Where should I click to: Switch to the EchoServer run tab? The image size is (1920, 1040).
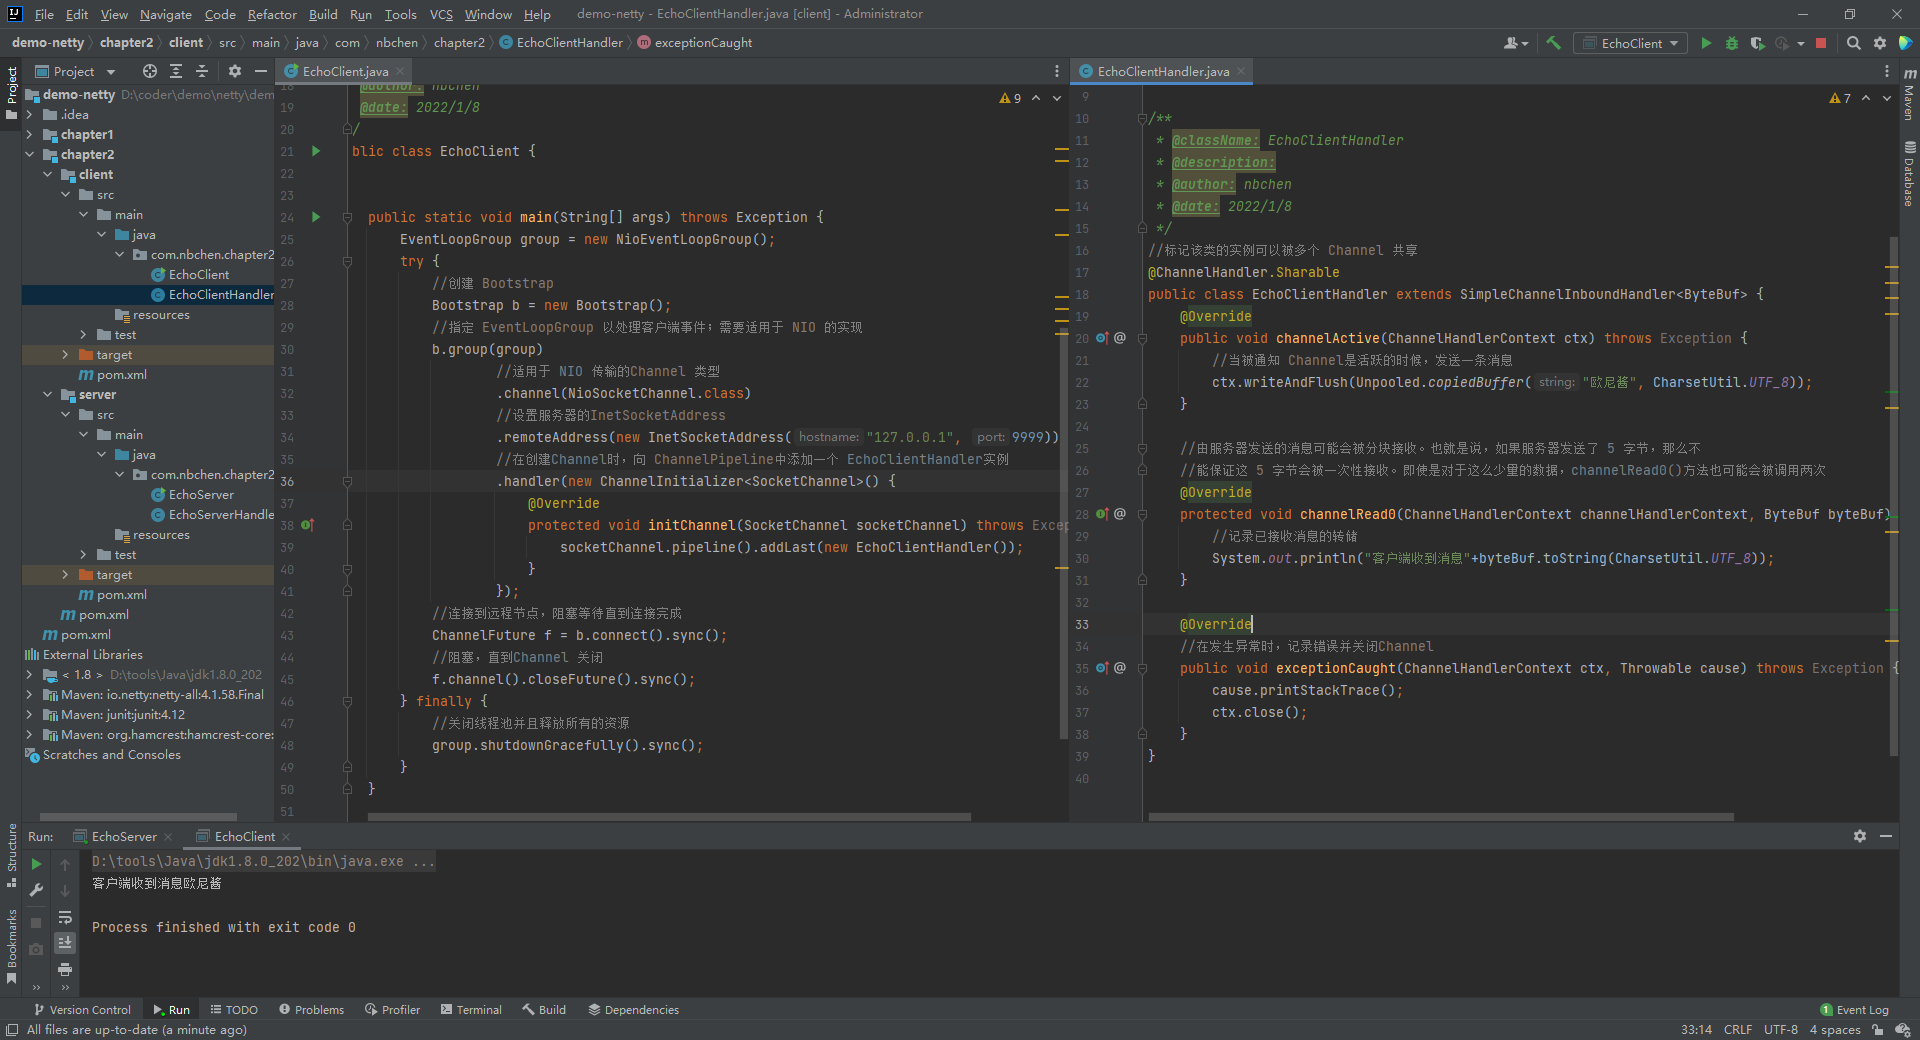[x=124, y=836]
